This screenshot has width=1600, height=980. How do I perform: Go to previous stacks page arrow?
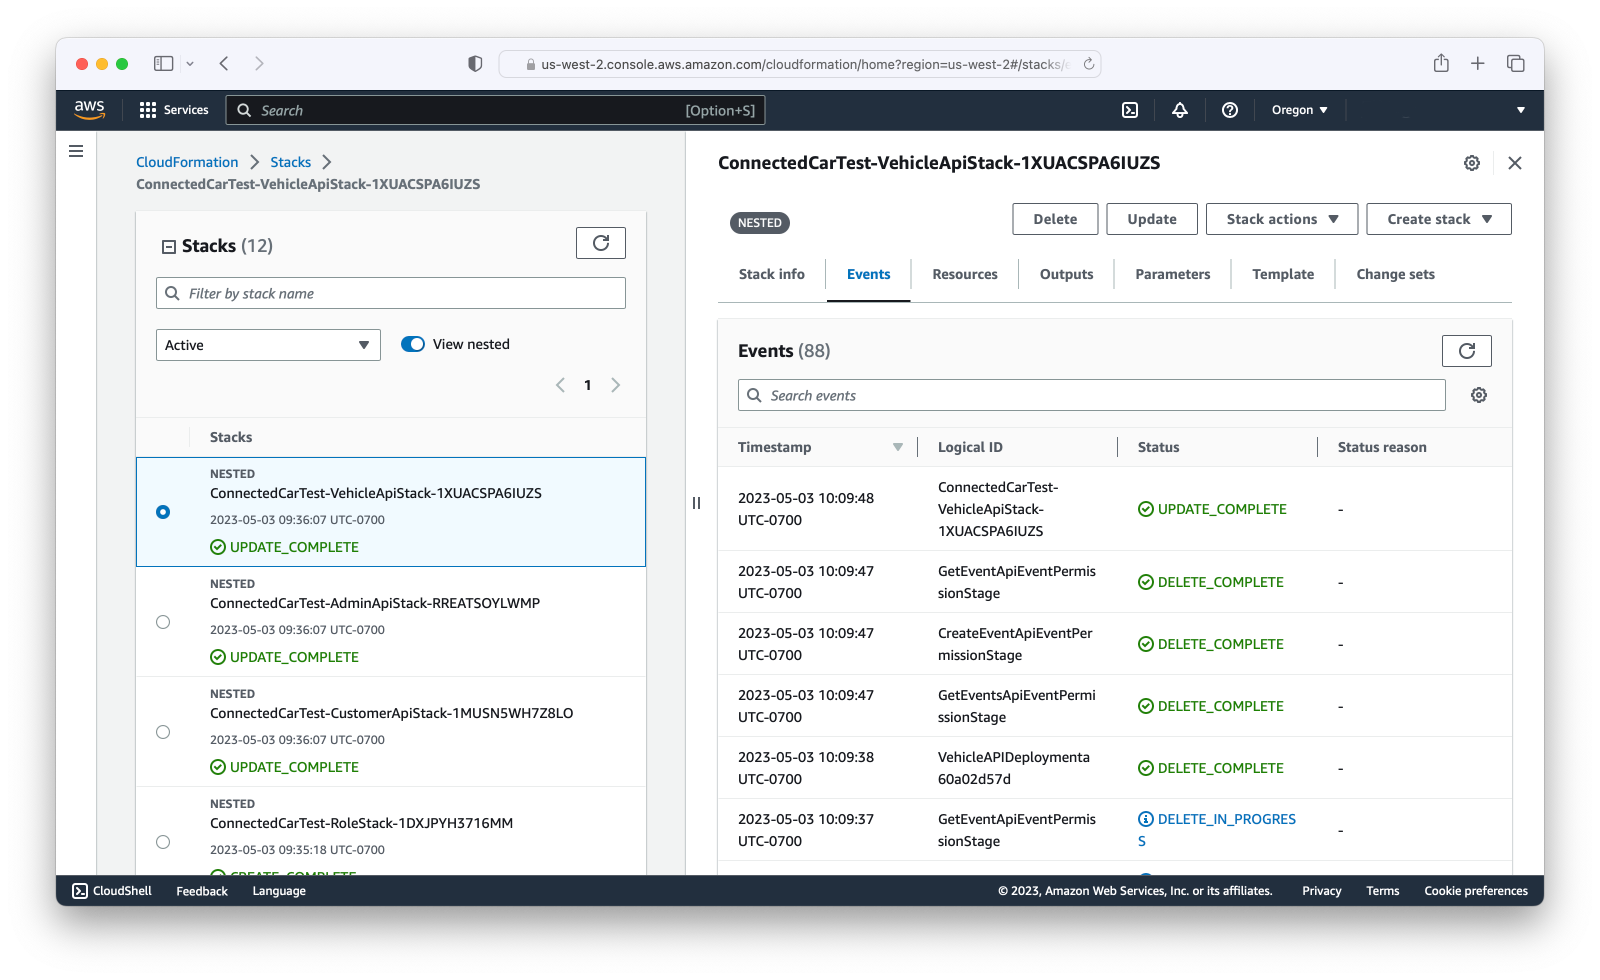point(560,385)
